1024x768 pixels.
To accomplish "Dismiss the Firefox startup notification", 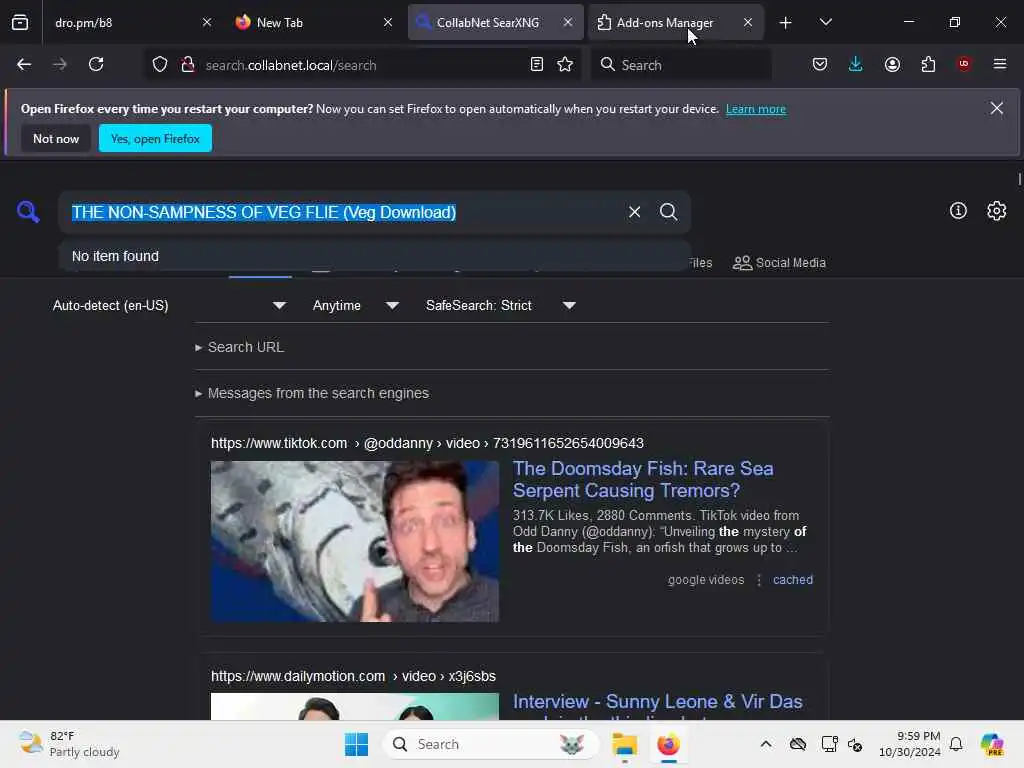I will coord(997,108).
